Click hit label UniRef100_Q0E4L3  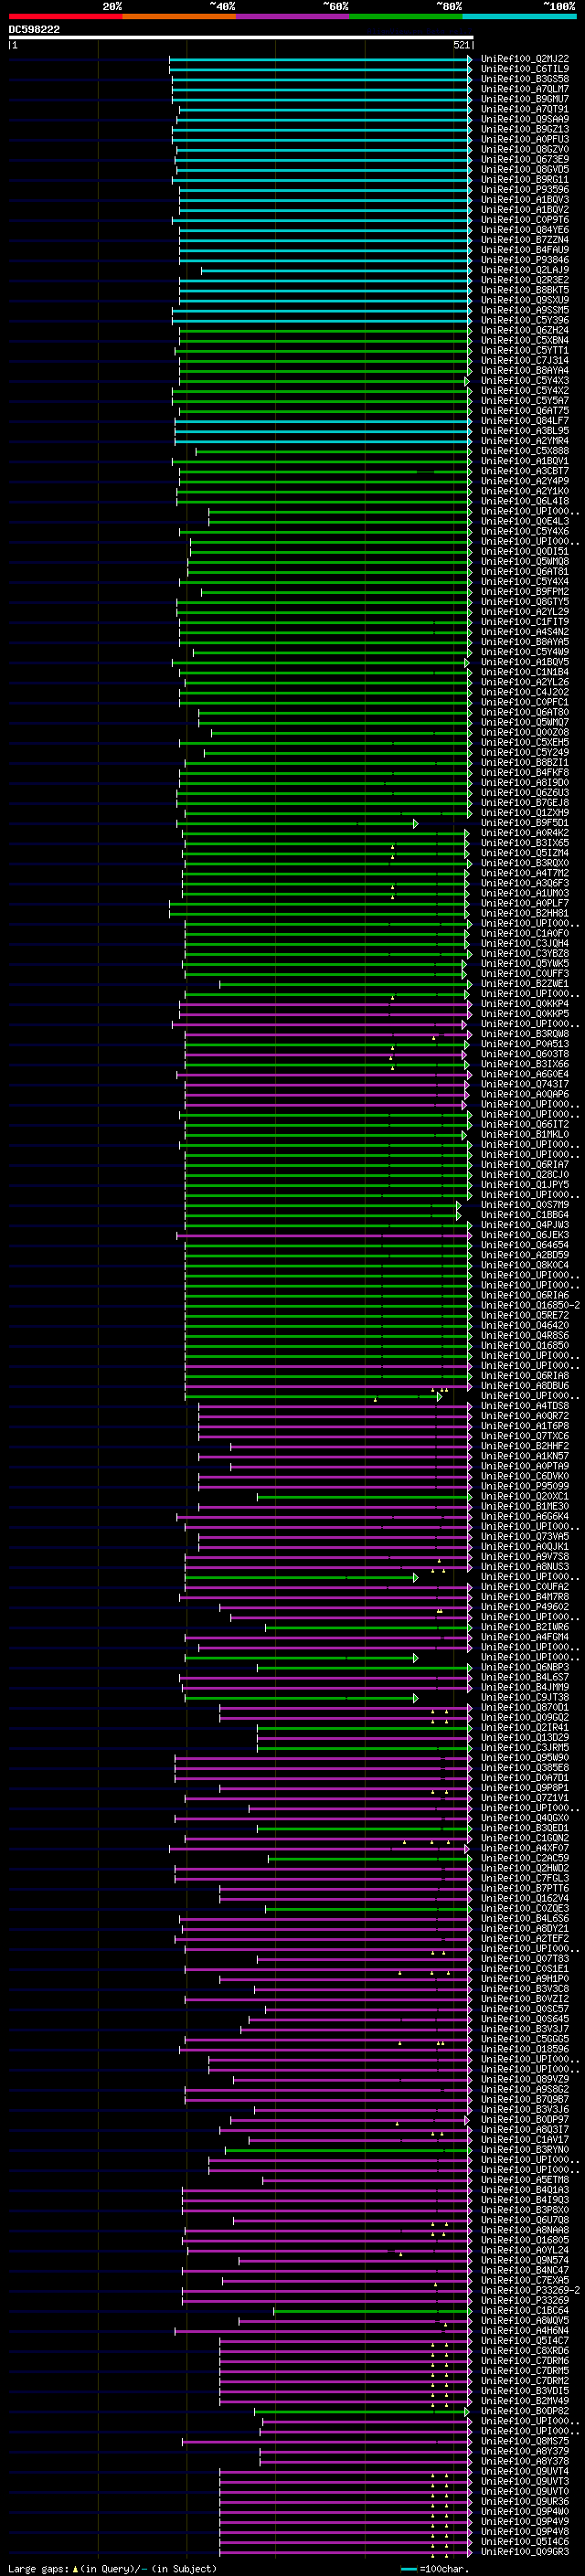tap(525, 521)
